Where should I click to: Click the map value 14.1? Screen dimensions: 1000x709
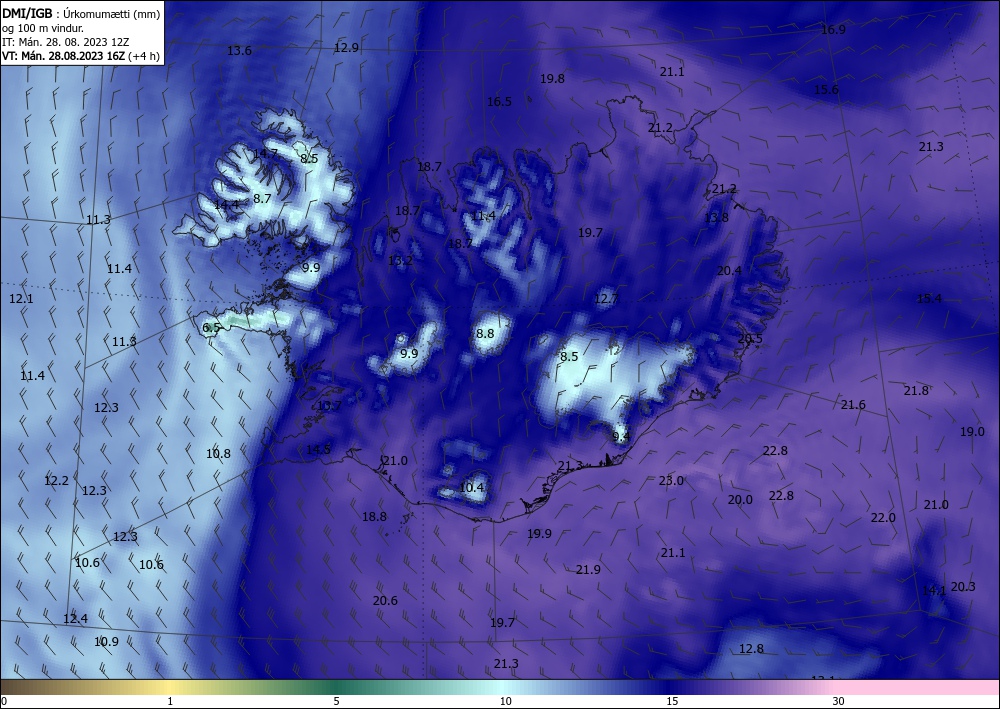[934, 591]
